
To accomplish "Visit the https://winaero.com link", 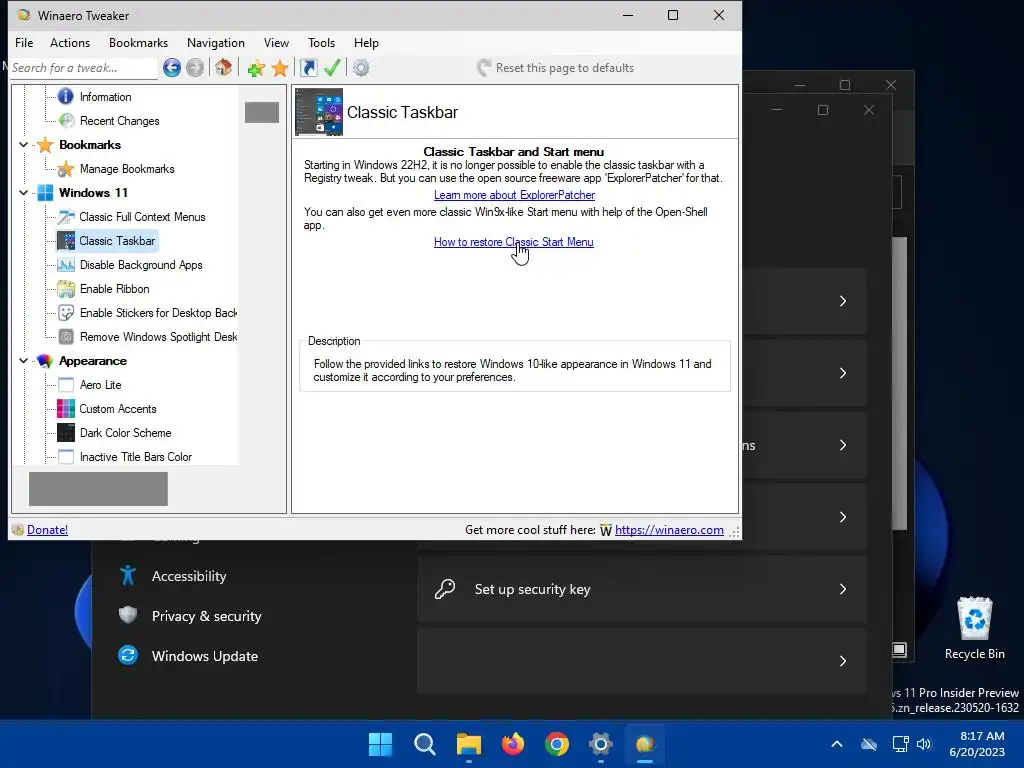I will click(x=669, y=530).
